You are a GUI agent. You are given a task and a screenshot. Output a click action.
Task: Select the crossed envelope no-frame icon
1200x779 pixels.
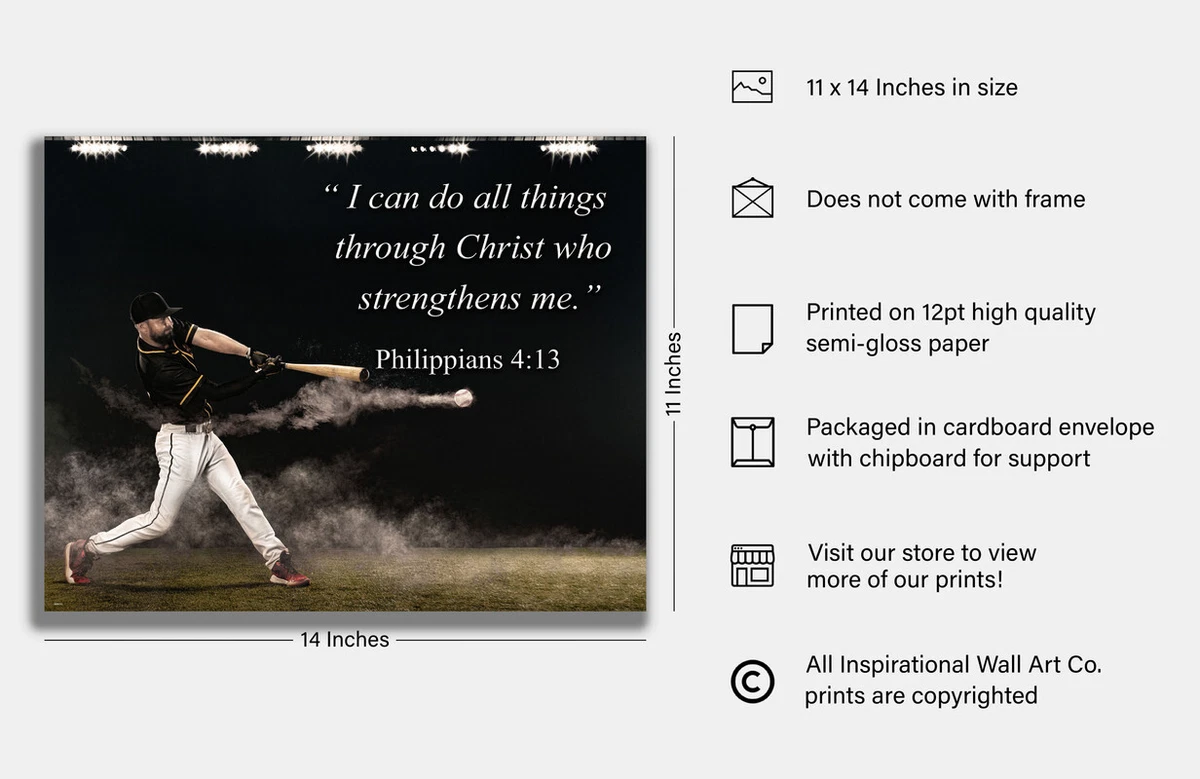pos(752,198)
